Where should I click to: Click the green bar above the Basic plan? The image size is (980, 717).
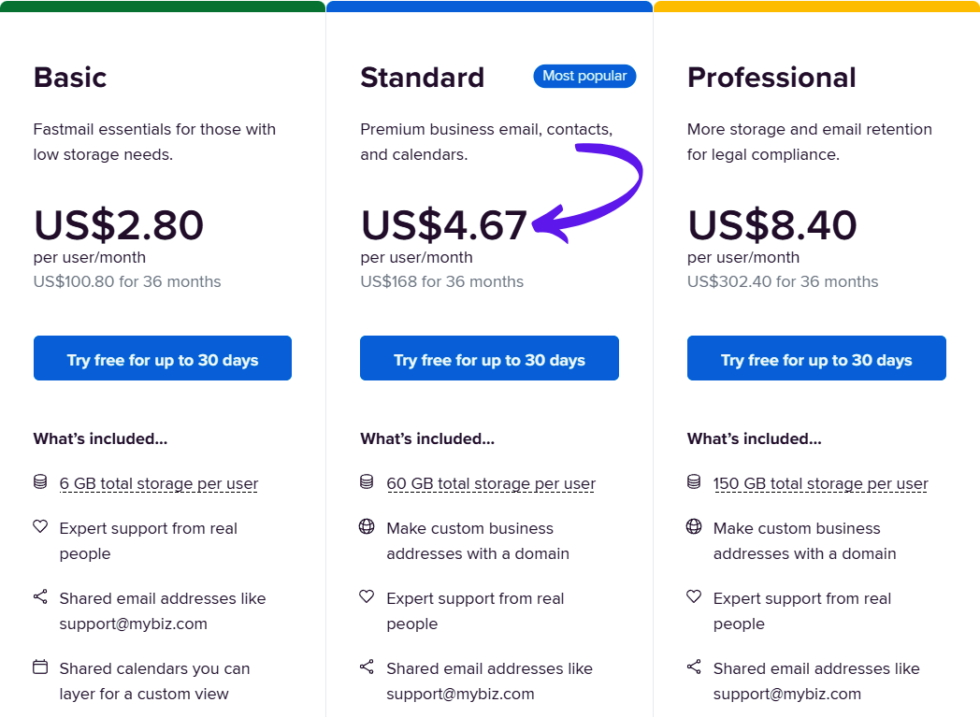pyautogui.click(x=162, y=5)
